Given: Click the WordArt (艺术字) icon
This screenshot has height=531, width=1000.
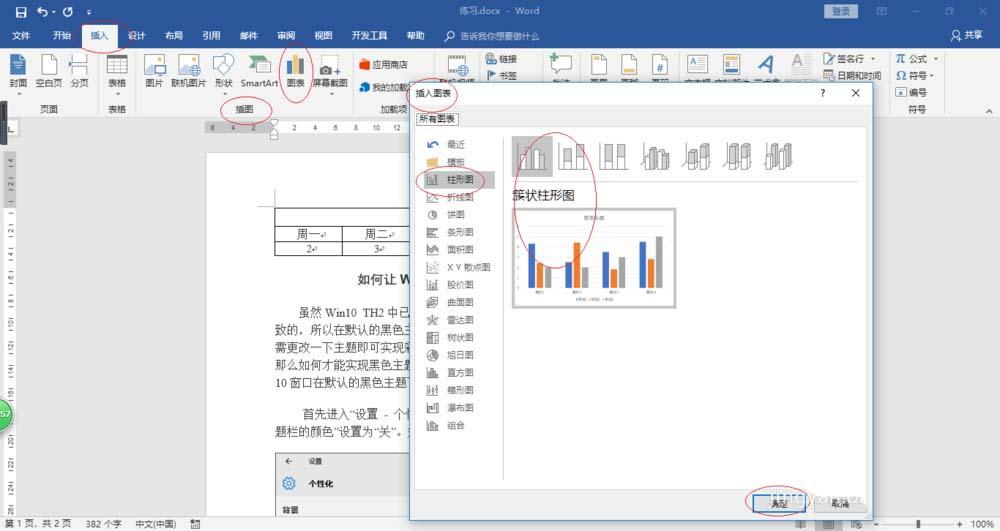Looking at the screenshot, I should pyautogui.click(x=766, y=64).
